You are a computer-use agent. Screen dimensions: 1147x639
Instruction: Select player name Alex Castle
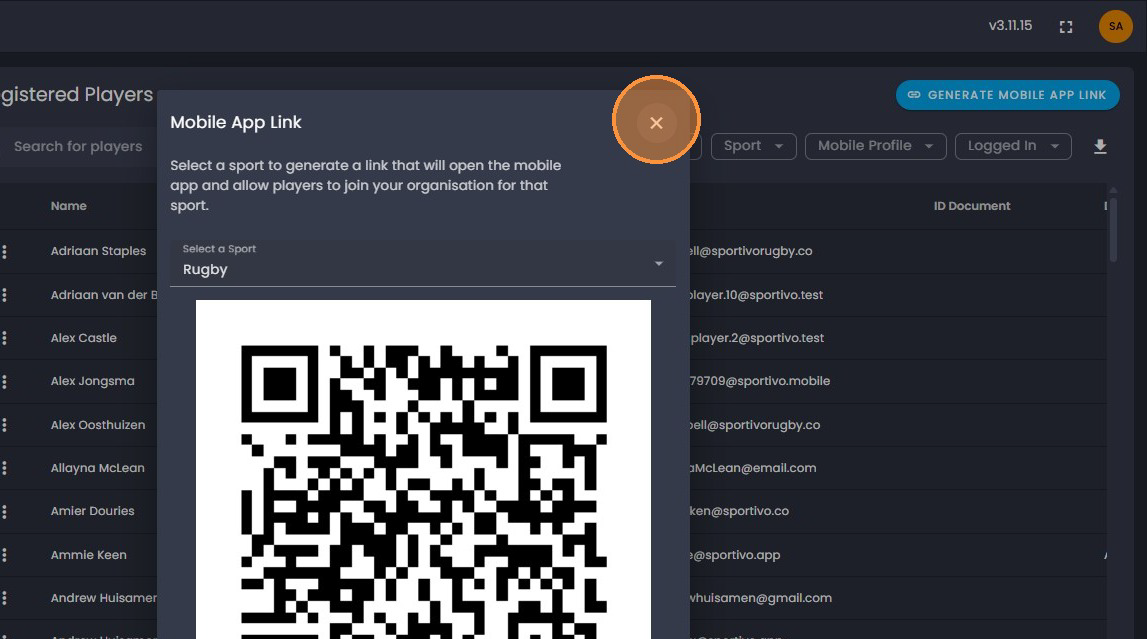[x=83, y=338]
